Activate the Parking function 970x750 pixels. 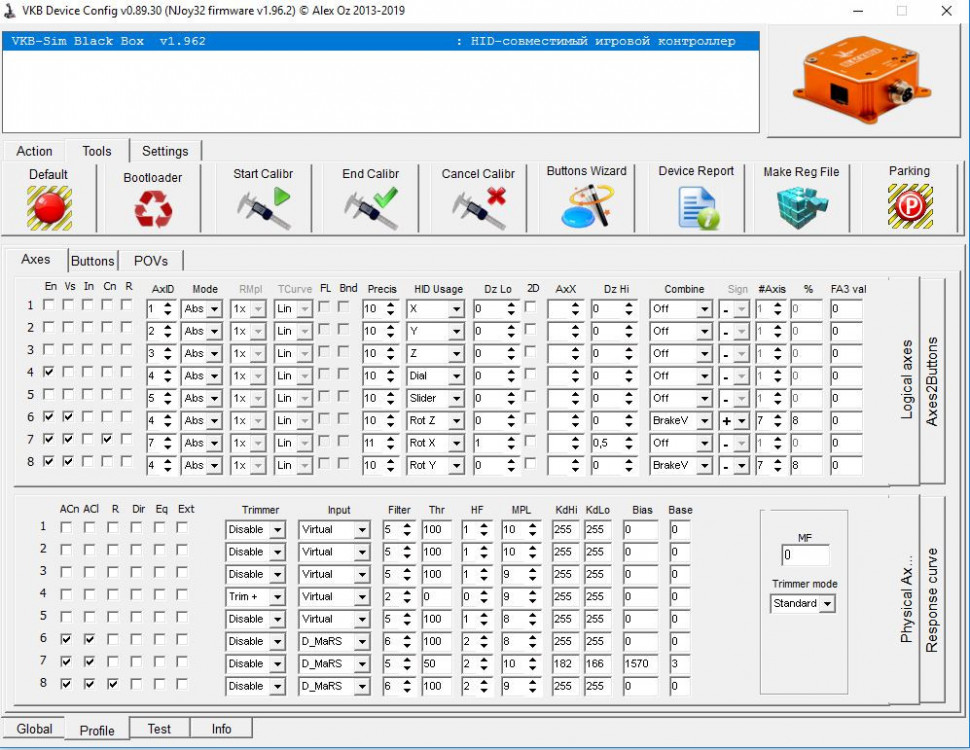tap(909, 207)
